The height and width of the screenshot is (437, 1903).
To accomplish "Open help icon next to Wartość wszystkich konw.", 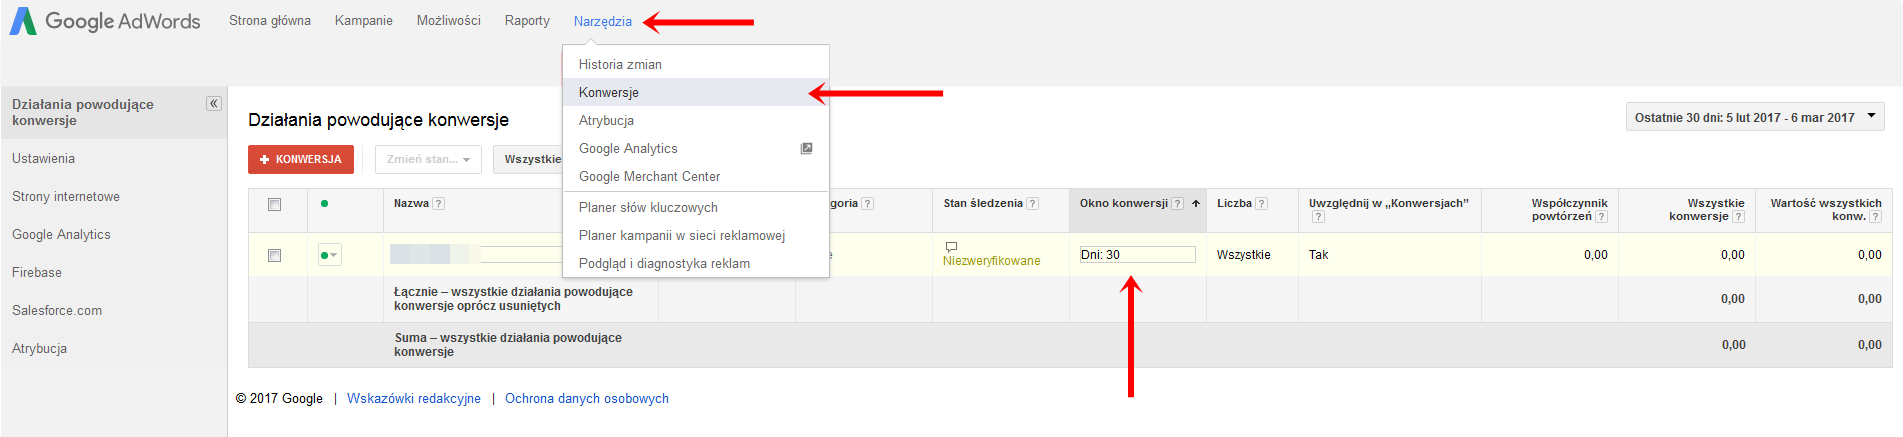I will [x=1876, y=216].
